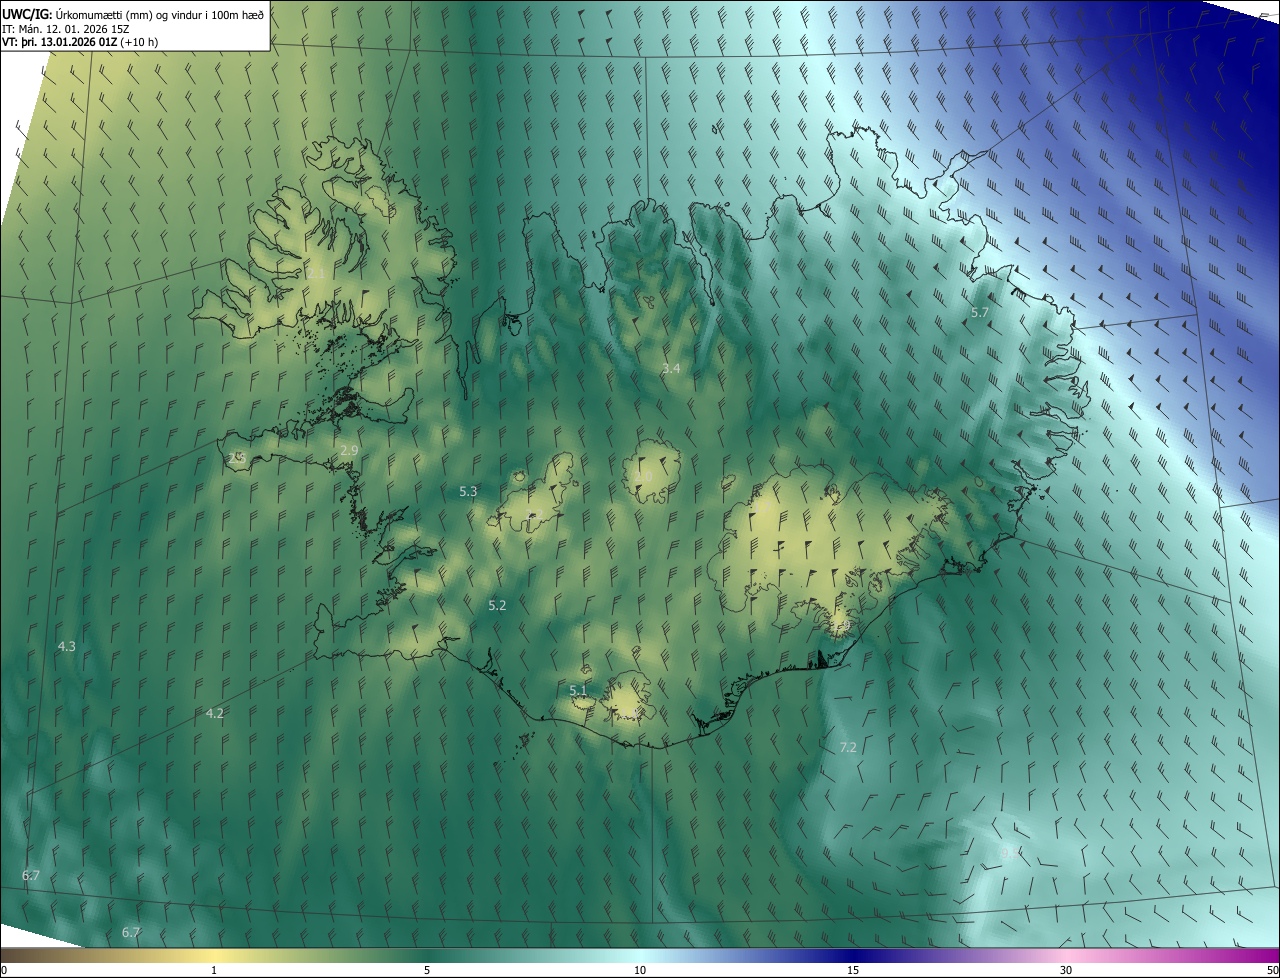Screen dimensions: 1280x978
Task: Click the colour scale tick label 10
Action: click(640, 970)
